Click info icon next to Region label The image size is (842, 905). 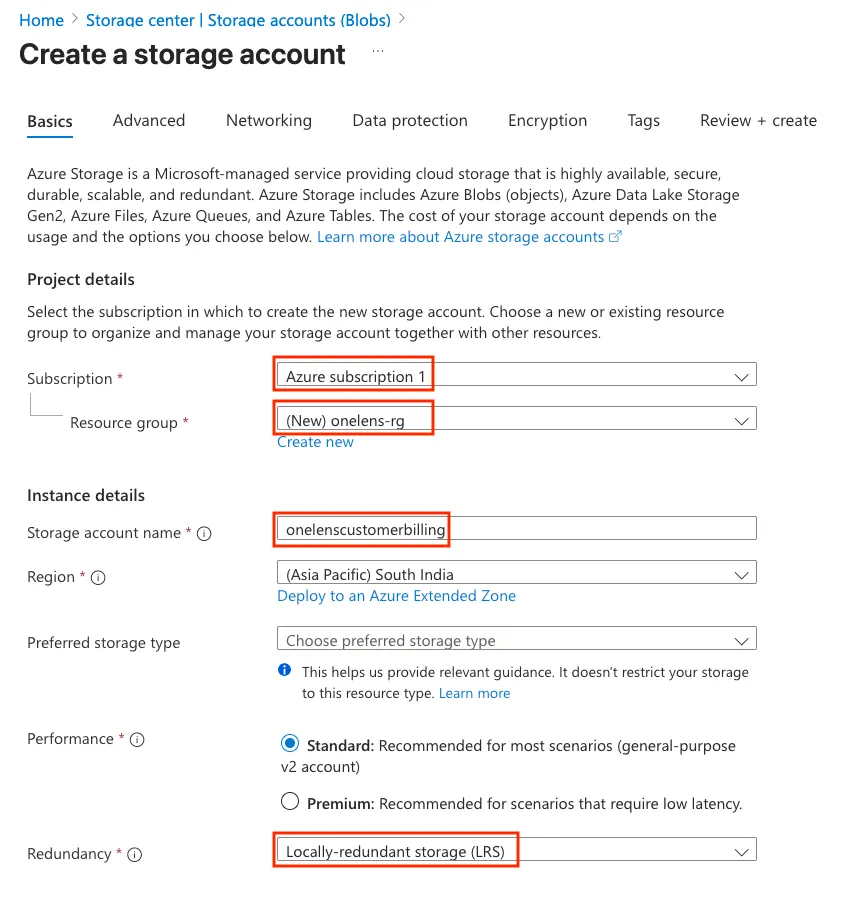pyautogui.click(x=99, y=578)
